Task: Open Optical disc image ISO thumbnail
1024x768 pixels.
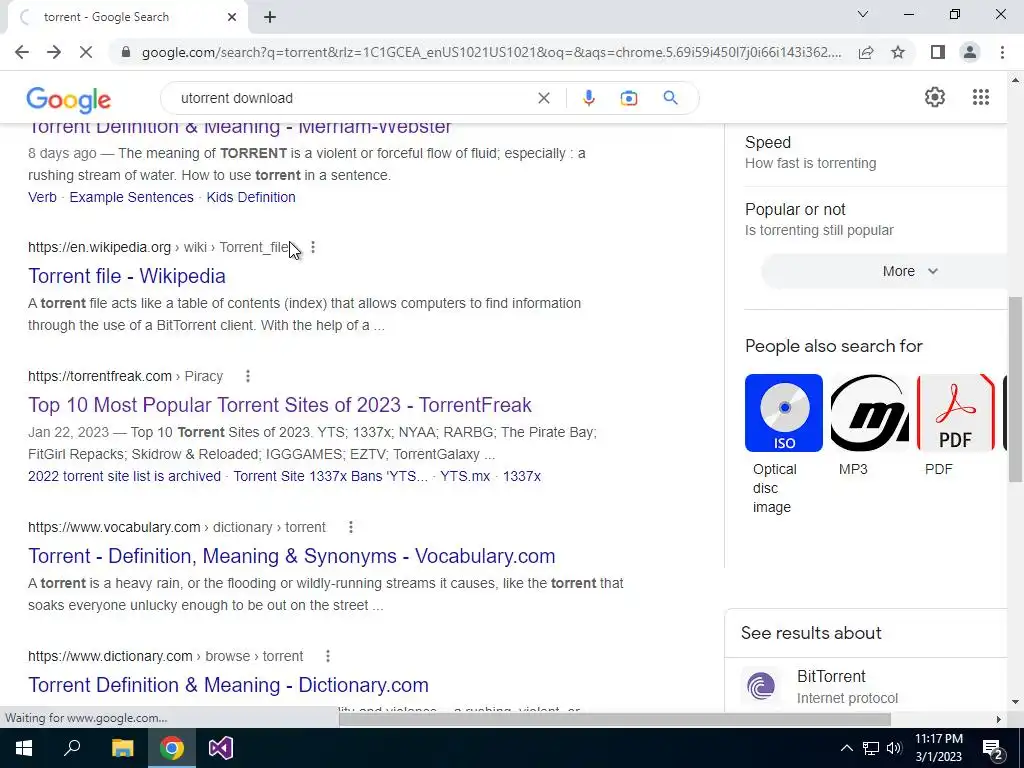Action: click(784, 413)
